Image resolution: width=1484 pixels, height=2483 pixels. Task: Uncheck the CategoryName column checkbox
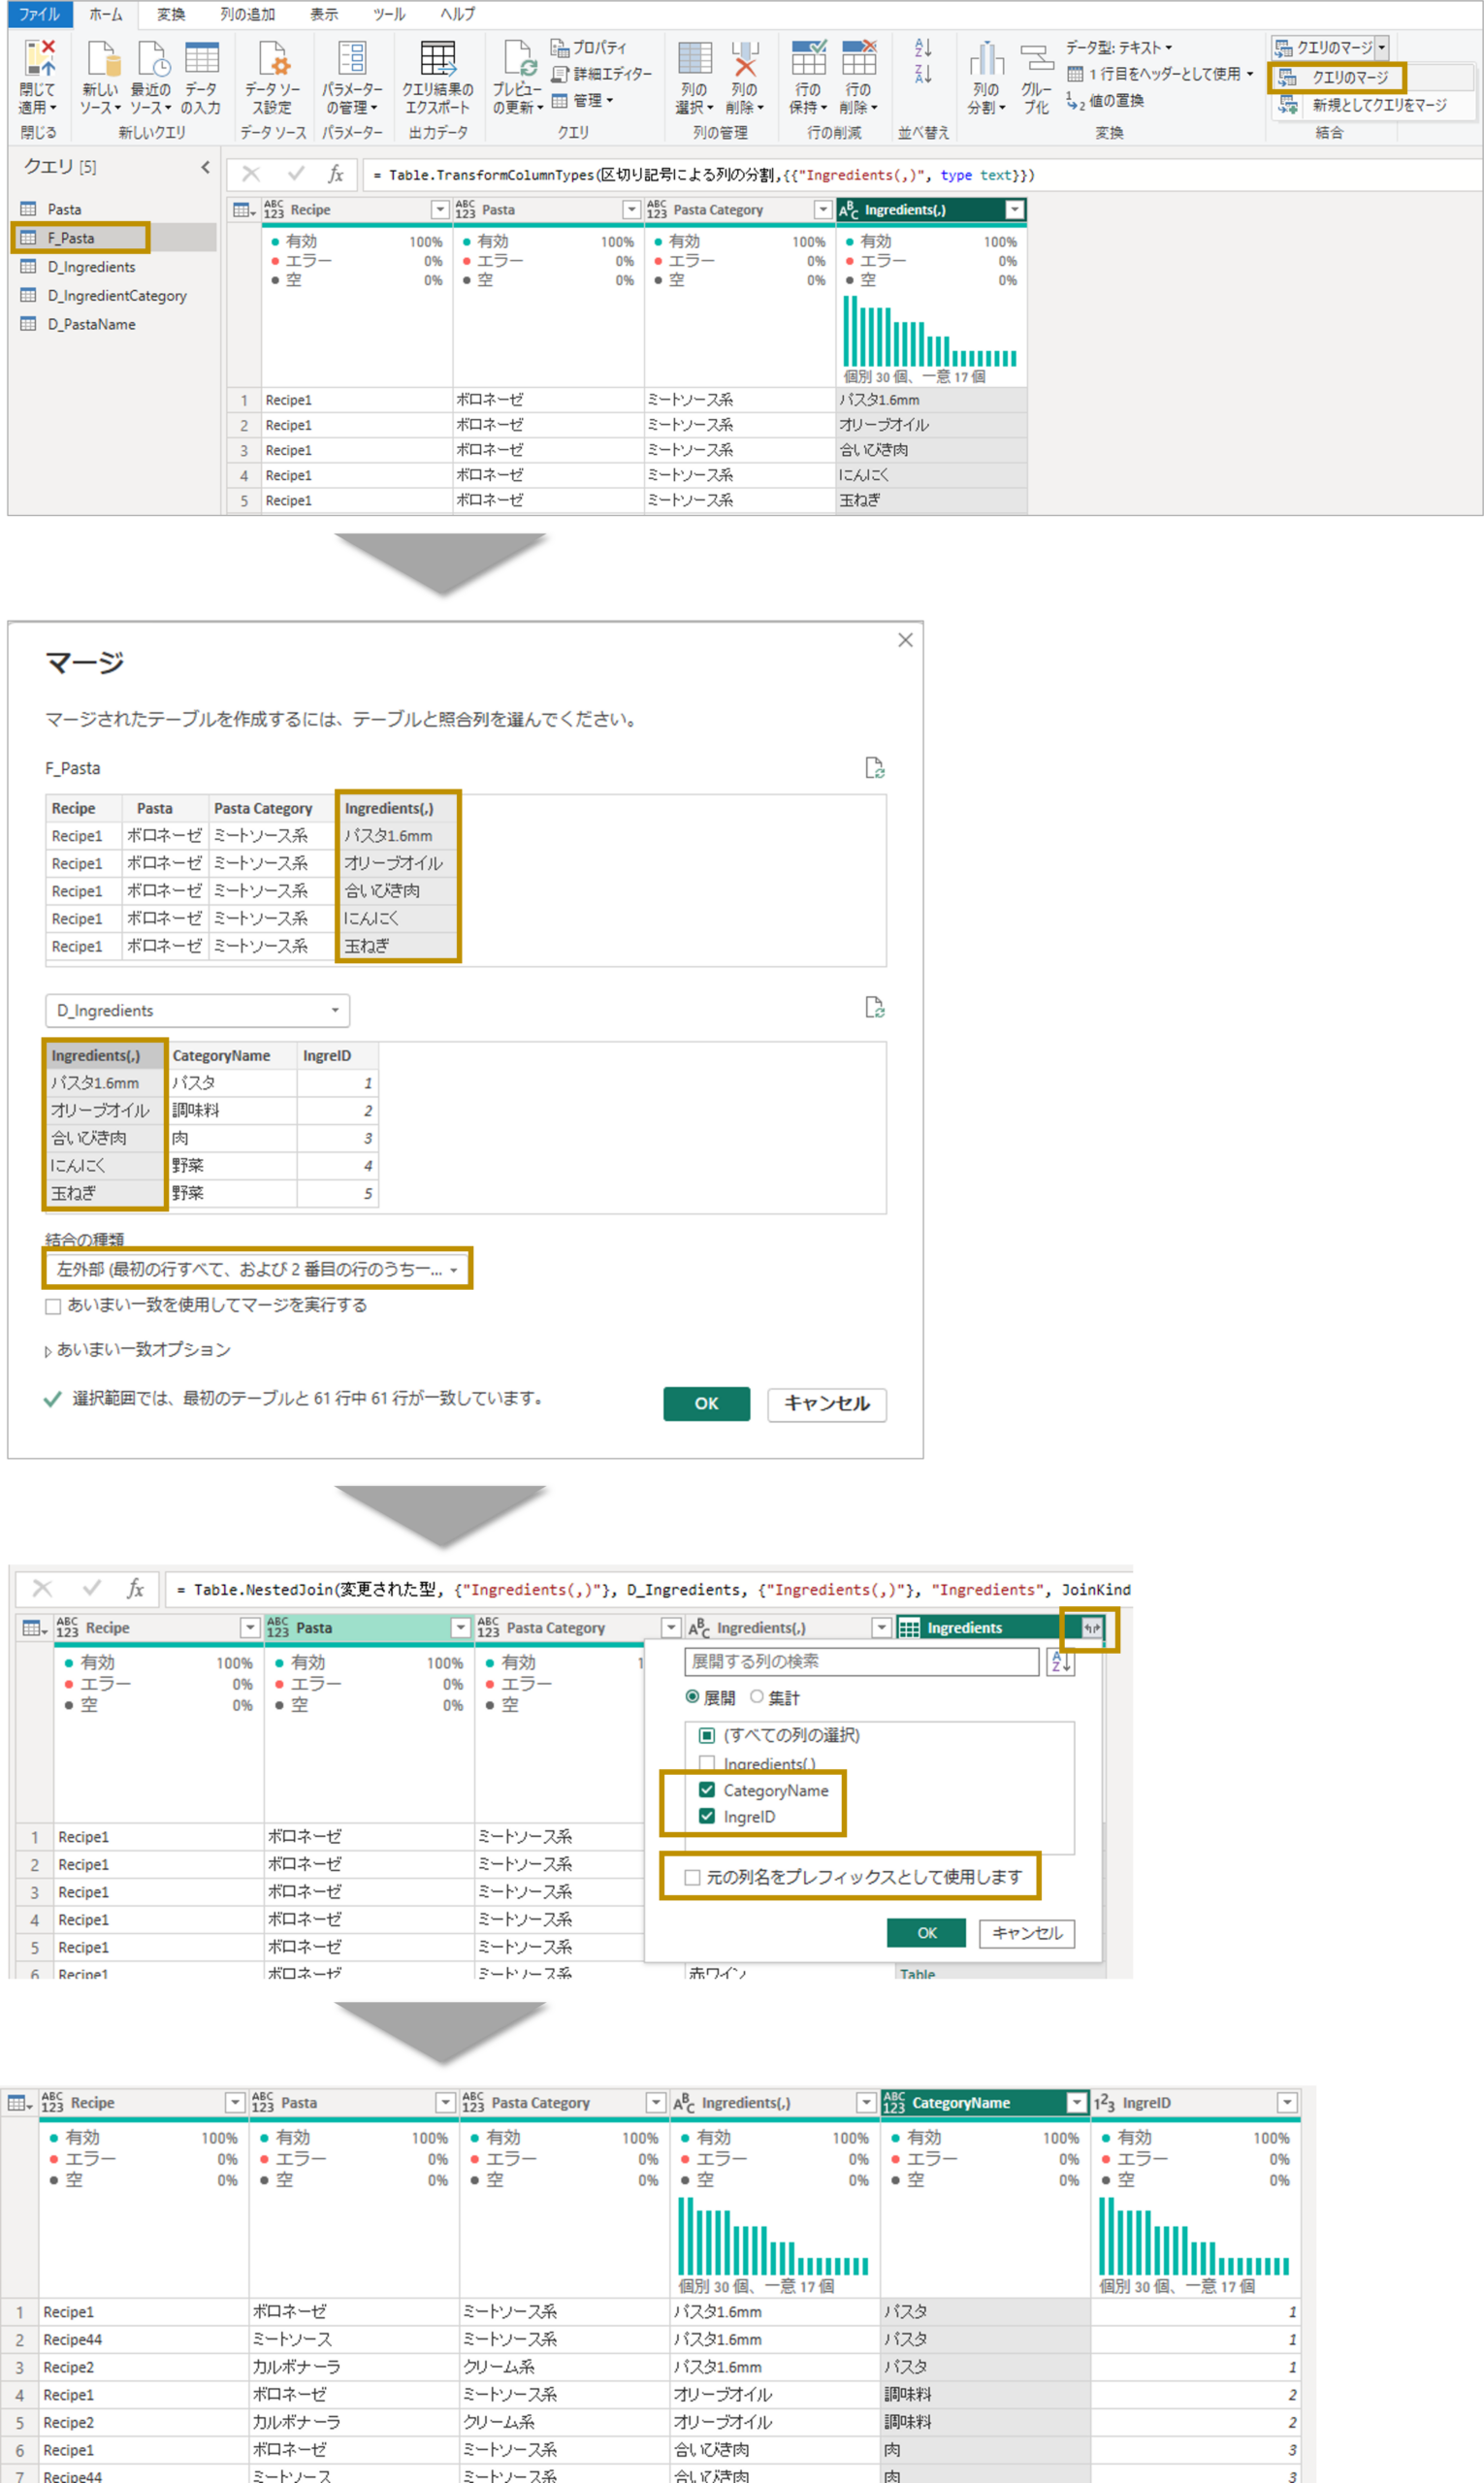point(707,1790)
